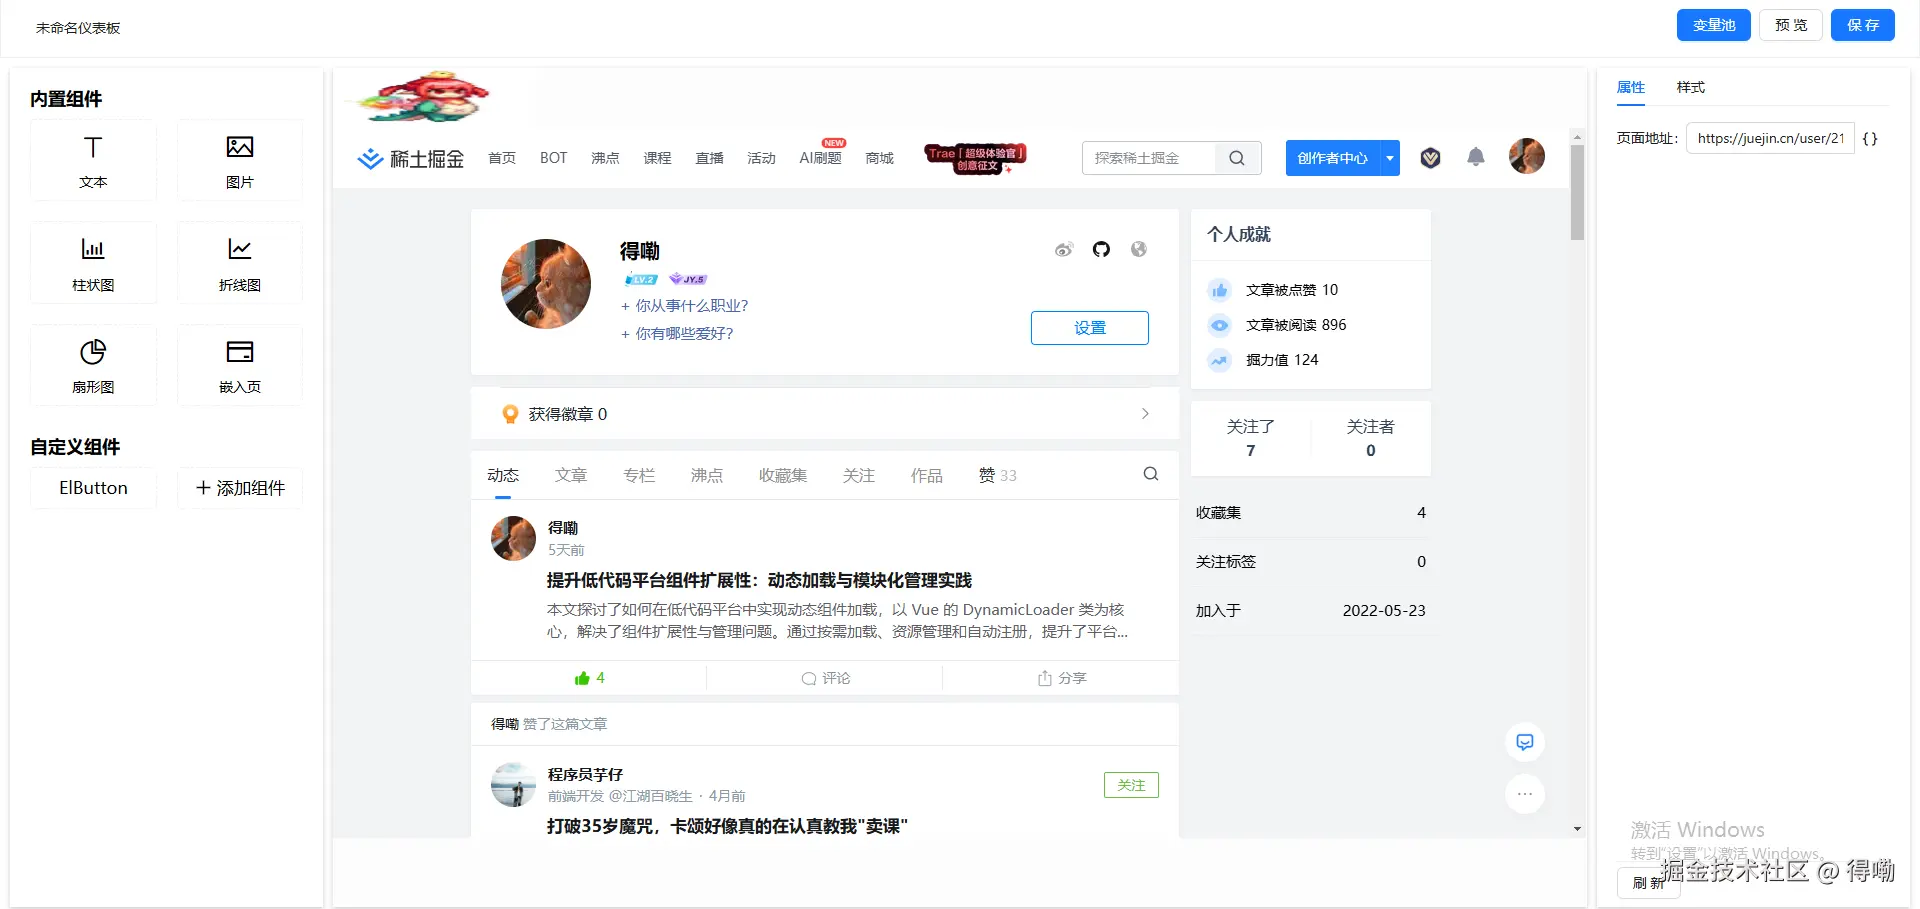Click the search magnifier in 探索稀土掘金 bar

[1236, 157]
